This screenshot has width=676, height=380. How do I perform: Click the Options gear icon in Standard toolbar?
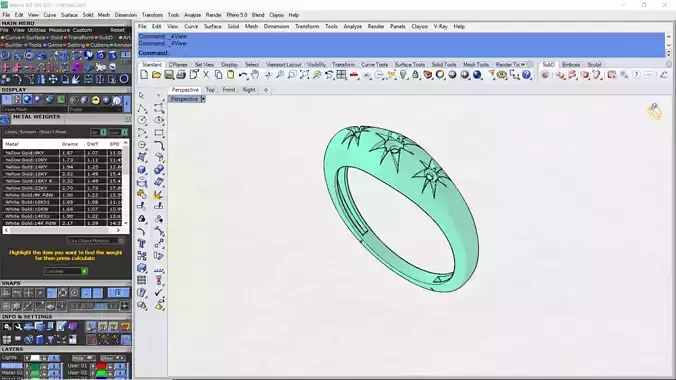(x=502, y=75)
